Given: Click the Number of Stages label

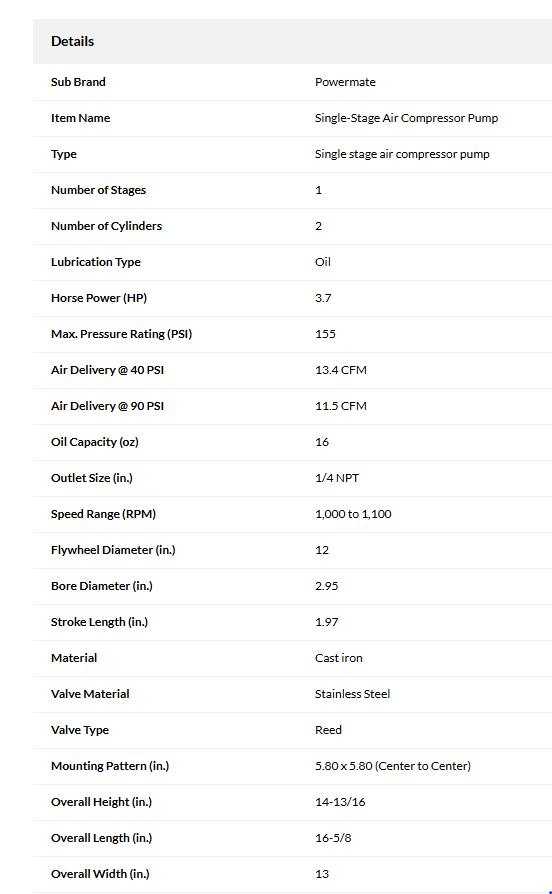Looking at the screenshot, I should pyautogui.click(x=98, y=190).
